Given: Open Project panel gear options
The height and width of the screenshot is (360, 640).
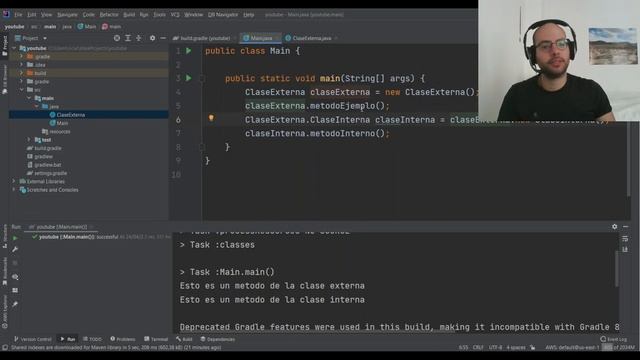Looking at the screenshot, I should (152, 38).
